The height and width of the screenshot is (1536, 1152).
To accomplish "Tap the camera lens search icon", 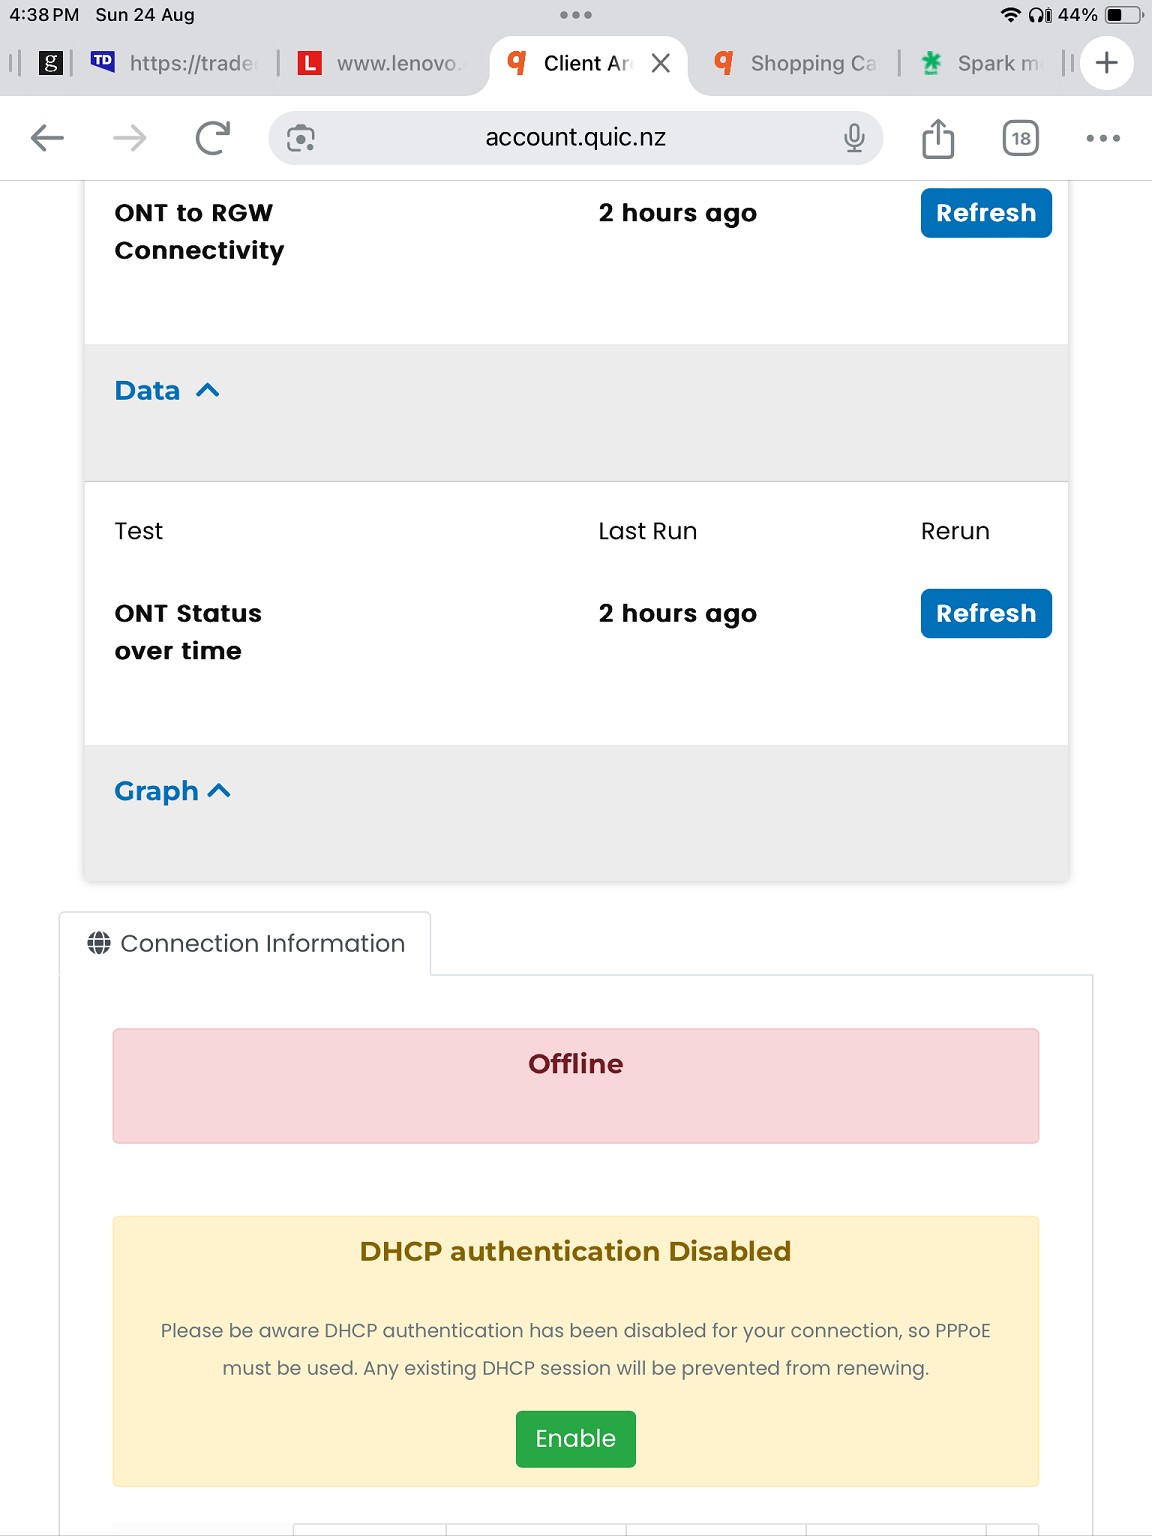I will [x=301, y=138].
